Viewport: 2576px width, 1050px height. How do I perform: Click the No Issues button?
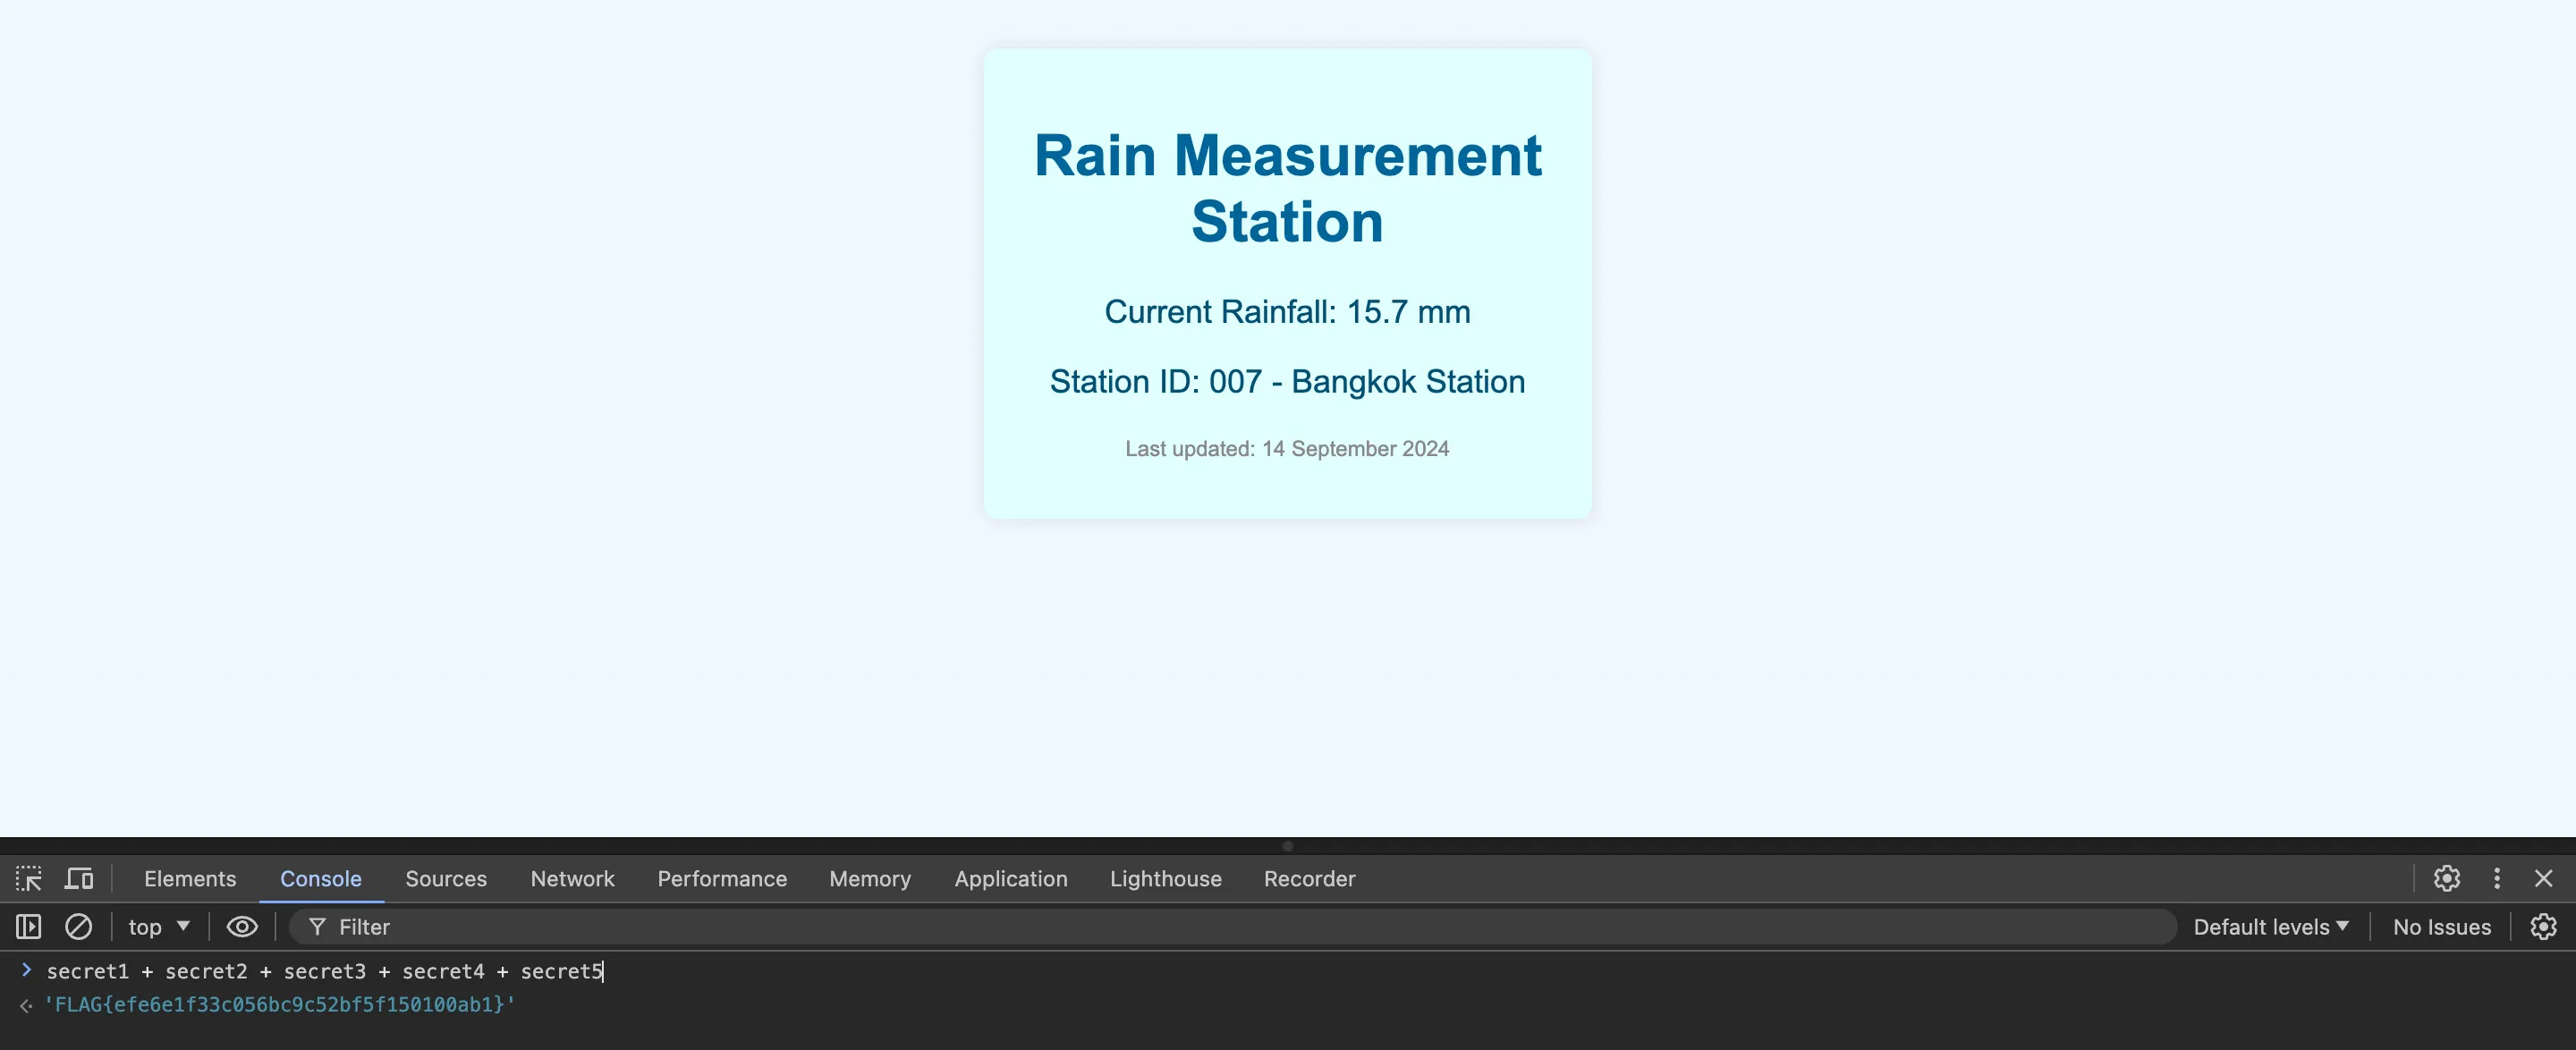[2441, 927]
